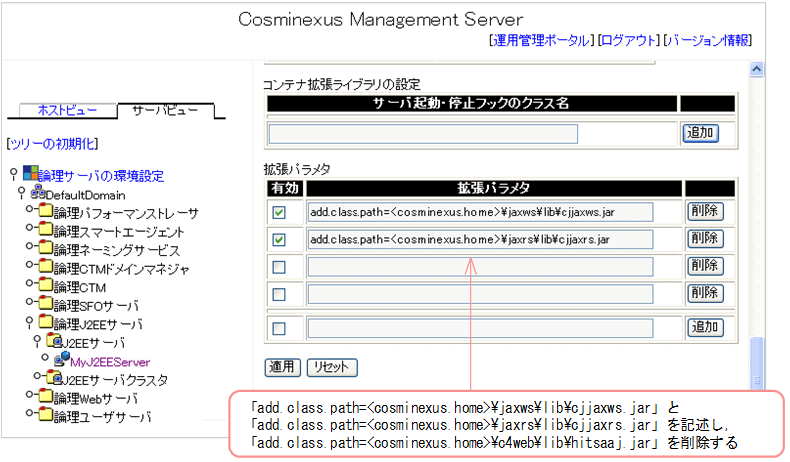This screenshot has height=462, width=790.
Task: Expand the J2EEサーバクラスタ node
Action: pos(38,376)
